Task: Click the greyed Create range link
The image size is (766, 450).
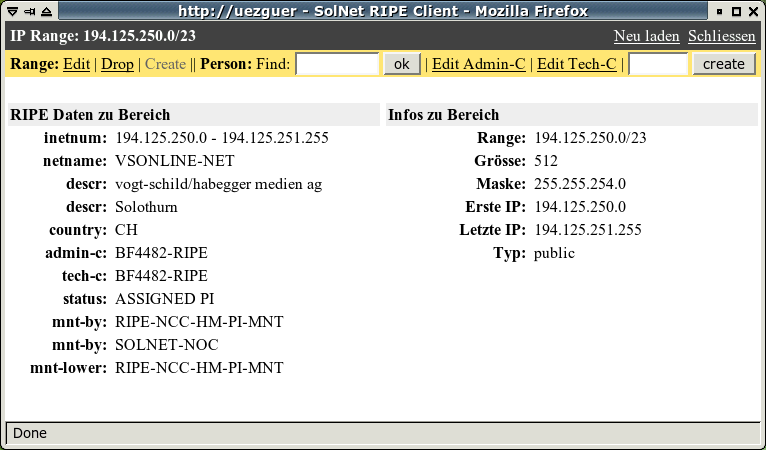Action: pyautogui.click(x=165, y=64)
